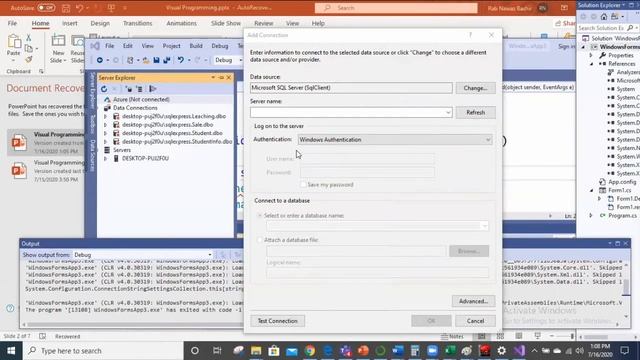This screenshot has height=360, width=640.
Task: Select 'Select or enter a database name' radio
Action: click(x=260, y=216)
